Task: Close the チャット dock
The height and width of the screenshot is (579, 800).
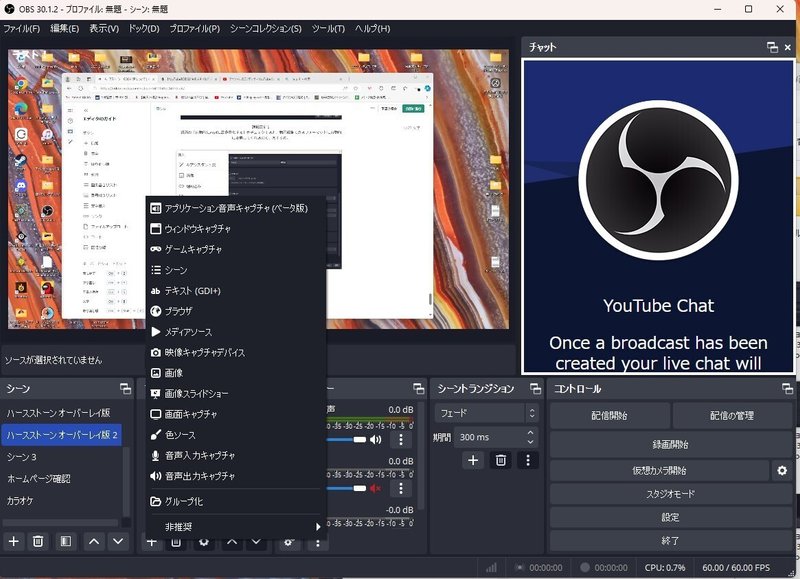Action: click(x=788, y=47)
